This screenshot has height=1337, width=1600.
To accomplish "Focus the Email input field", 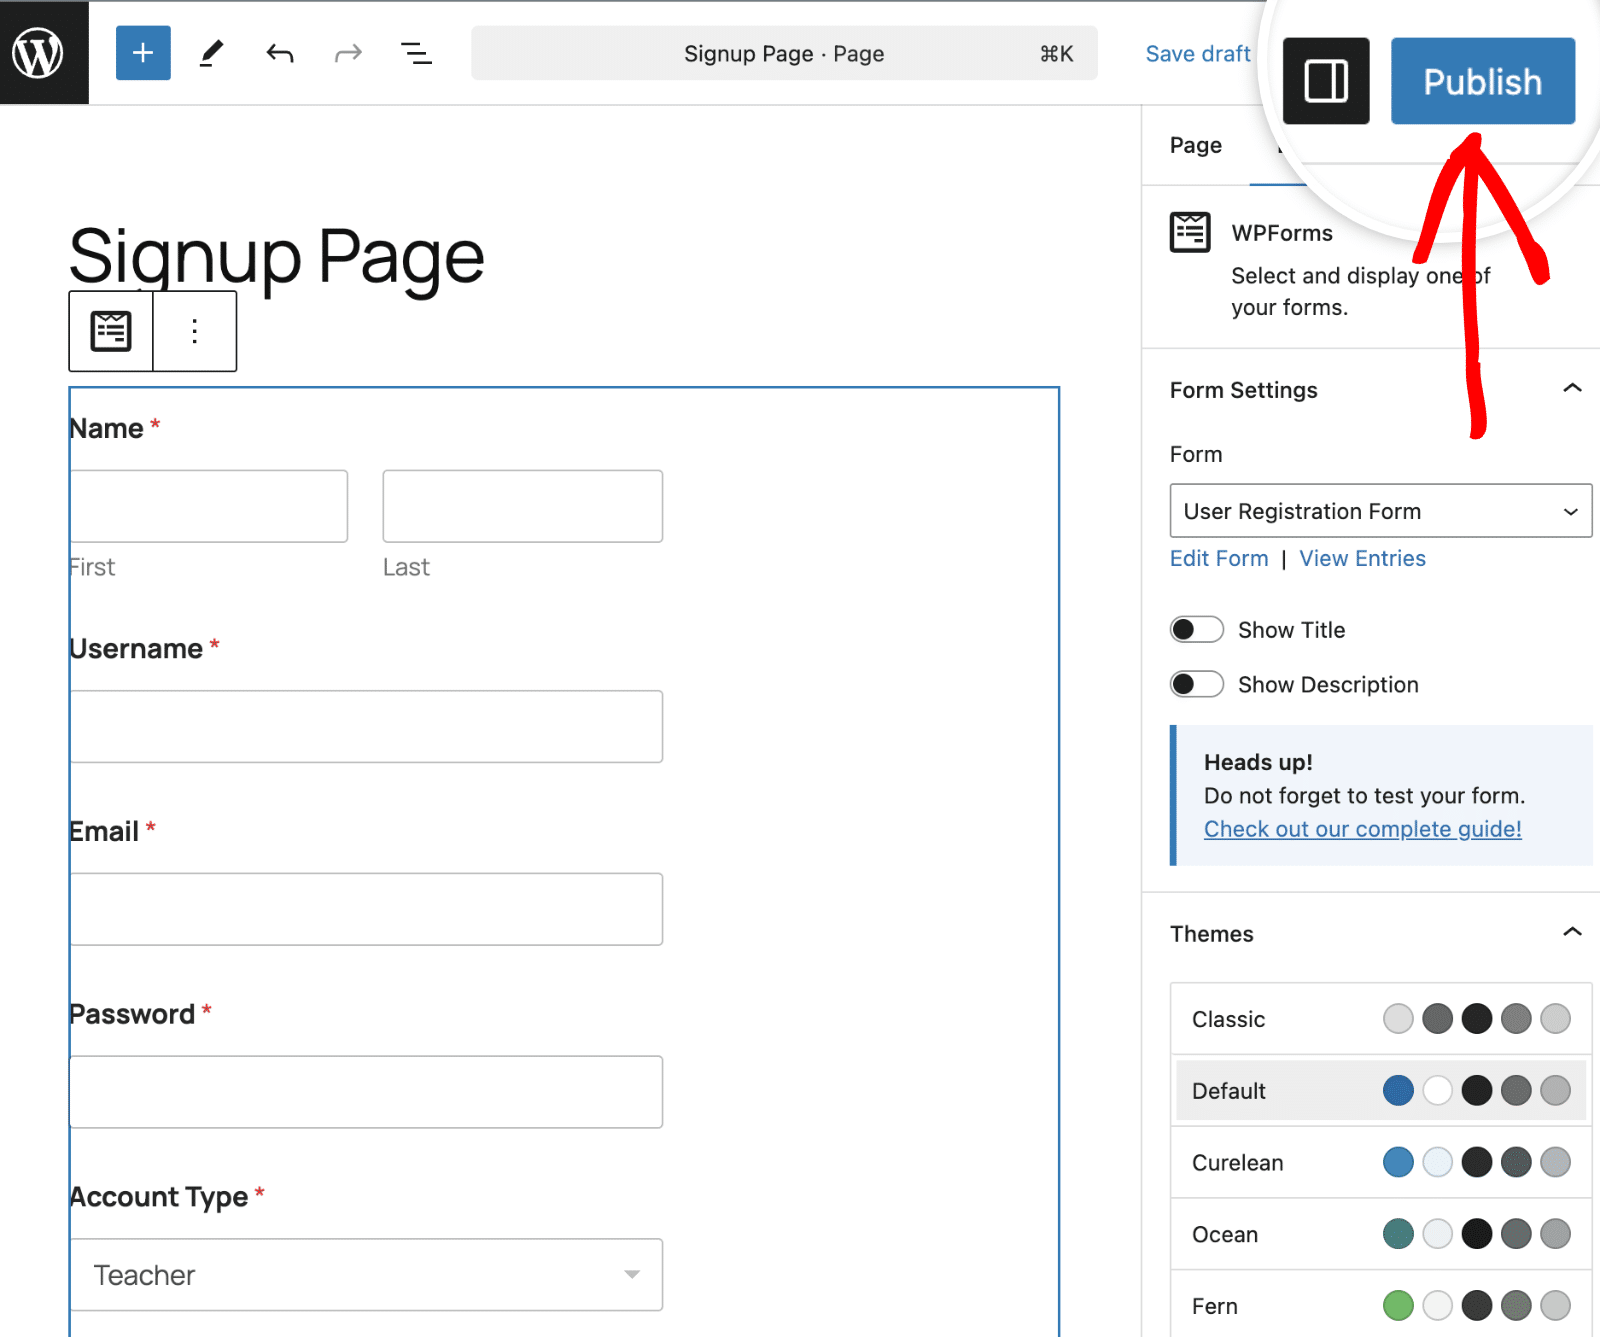I will 366,909.
